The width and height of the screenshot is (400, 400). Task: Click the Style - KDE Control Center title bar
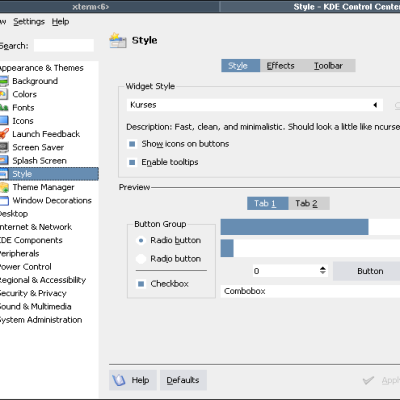coord(310,7)
